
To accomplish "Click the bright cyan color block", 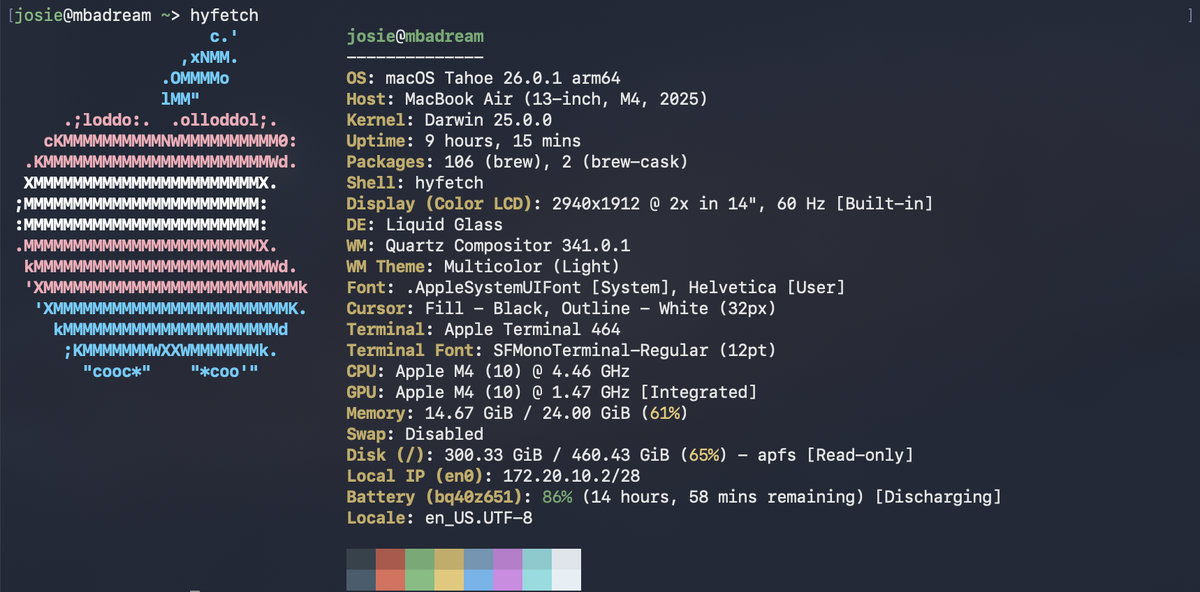I will [537, 580].
